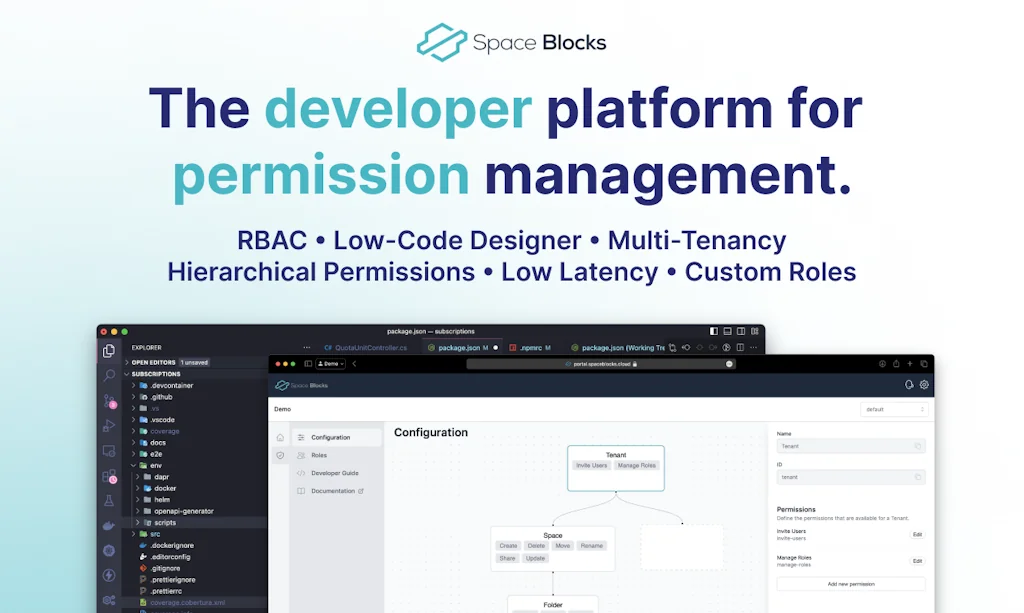The image size is (1024, 613).
Task: Open the Docker panel in activity bar
Action: [109, 525]
